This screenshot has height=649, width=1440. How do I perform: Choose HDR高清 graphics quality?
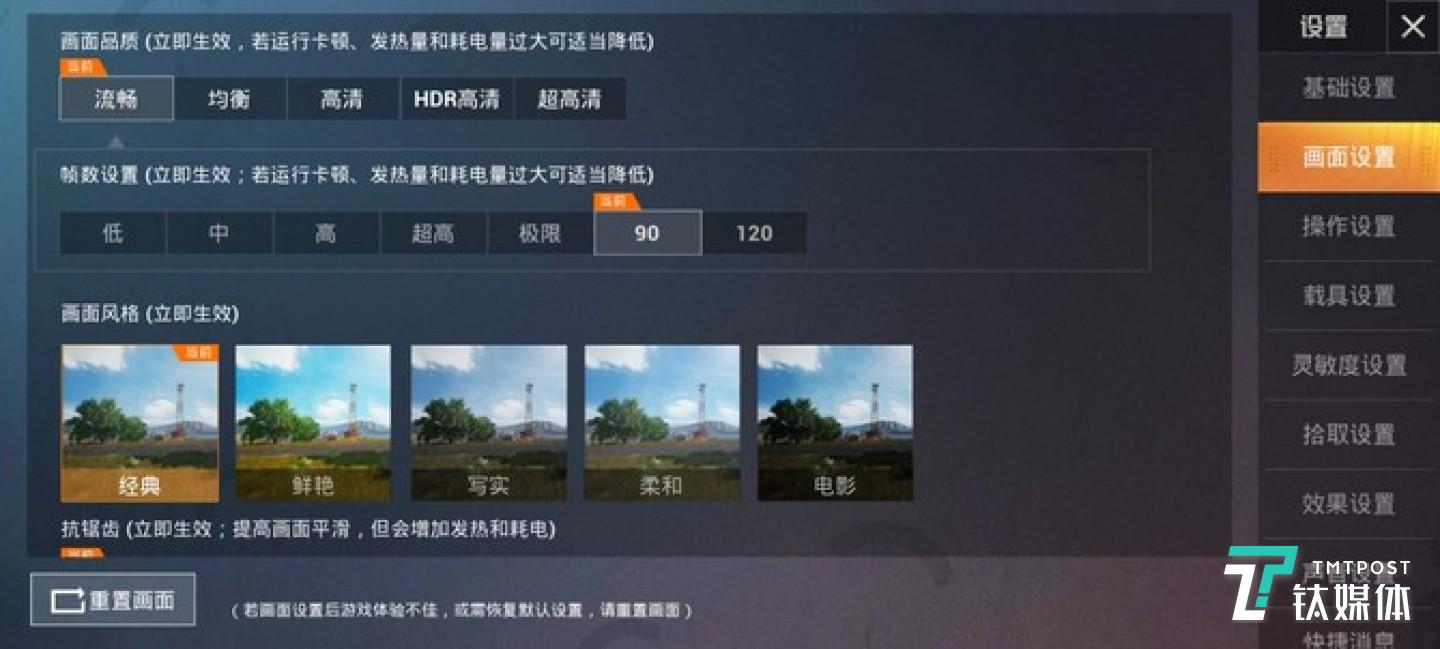456,99
